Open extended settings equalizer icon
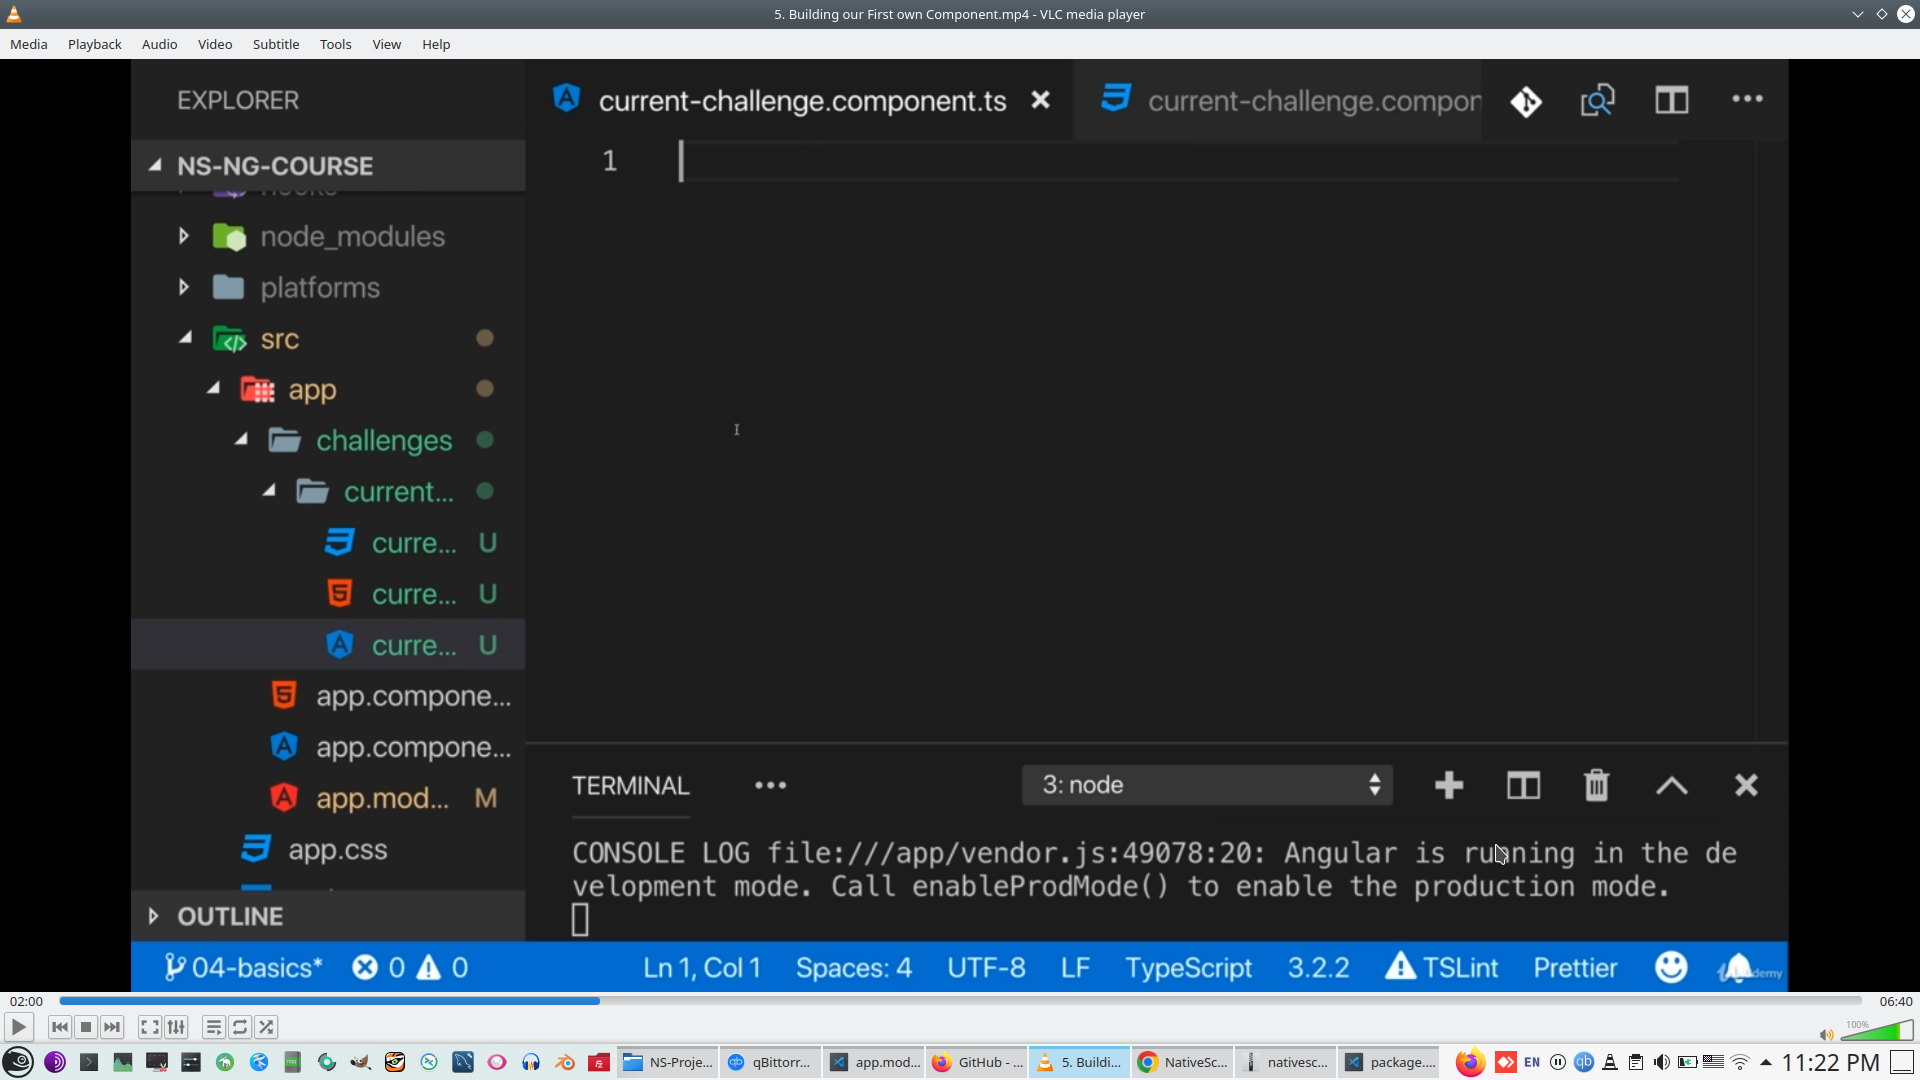 (176, 1027)
